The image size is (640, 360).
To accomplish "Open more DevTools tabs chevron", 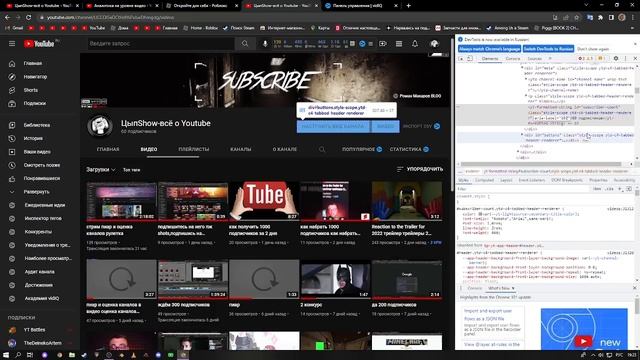I will (550, 58).
